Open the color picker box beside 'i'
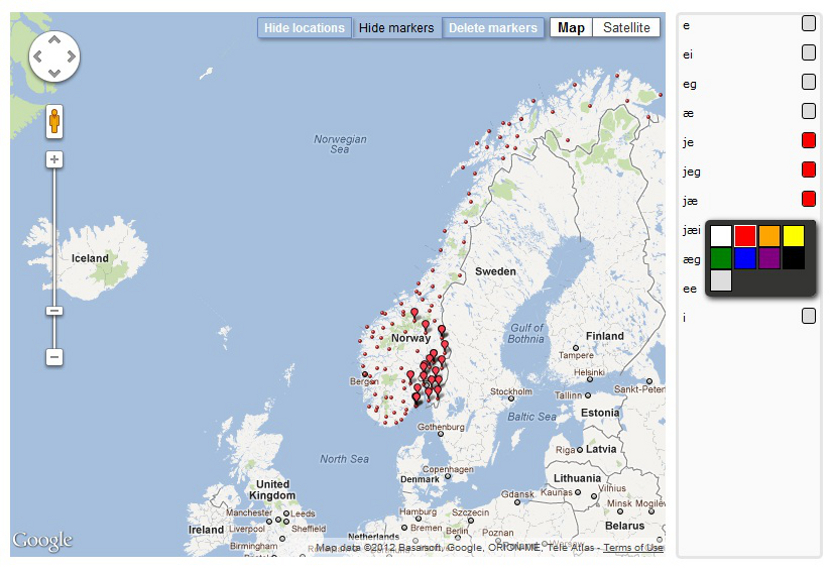Viewport: 832px width, 570px height. (808, 317)
